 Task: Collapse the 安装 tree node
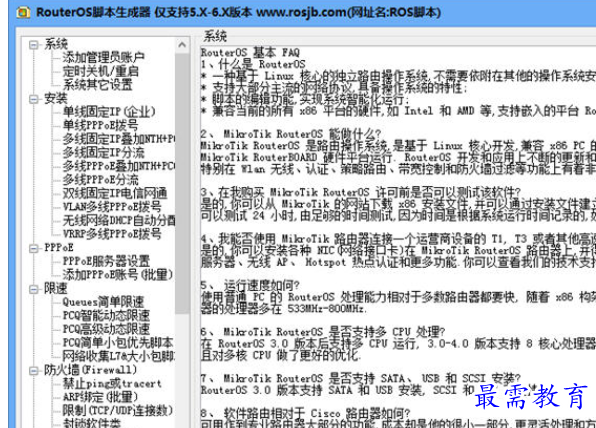(33, 100)
